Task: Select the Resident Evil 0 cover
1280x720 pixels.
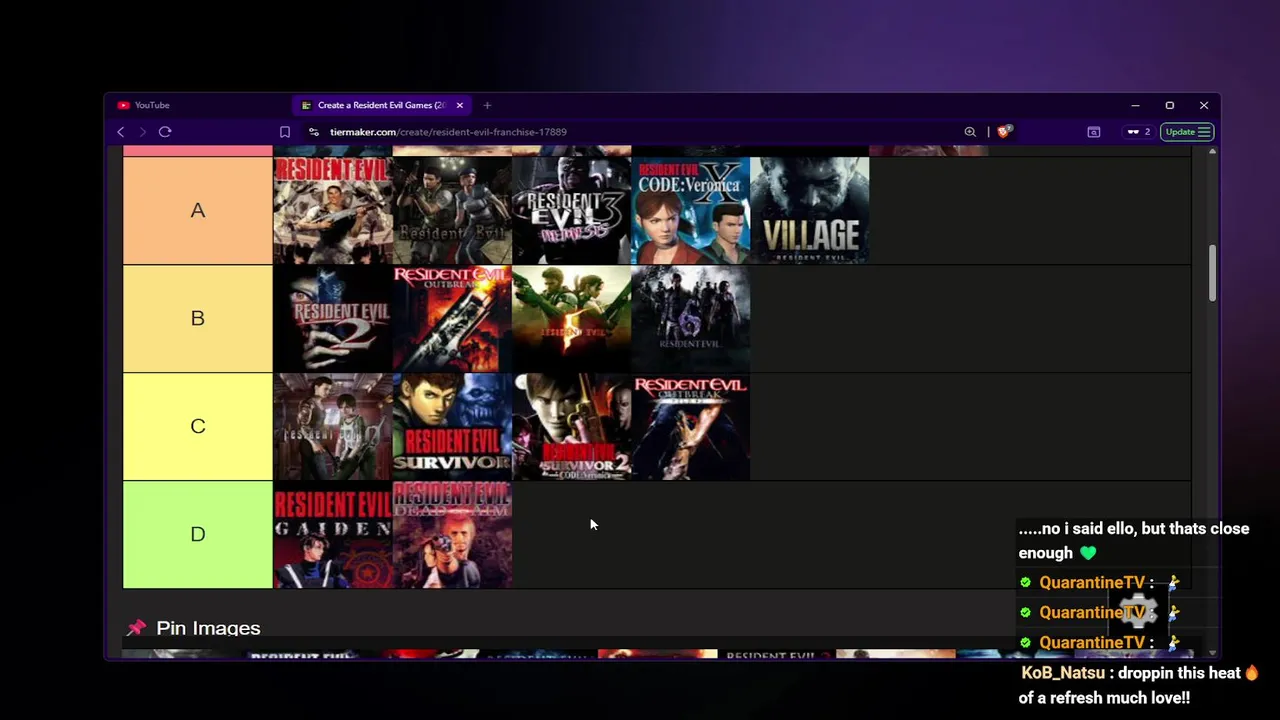Action: click(x=333, y=426)
